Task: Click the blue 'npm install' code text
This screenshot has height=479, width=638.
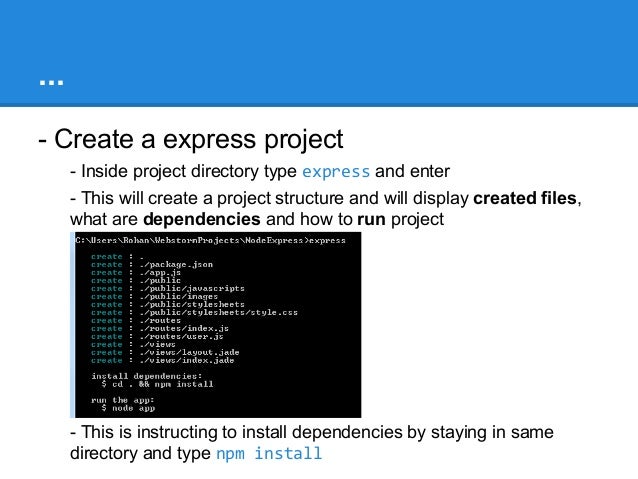Action: pyautogui.click(x=269, y=453)
